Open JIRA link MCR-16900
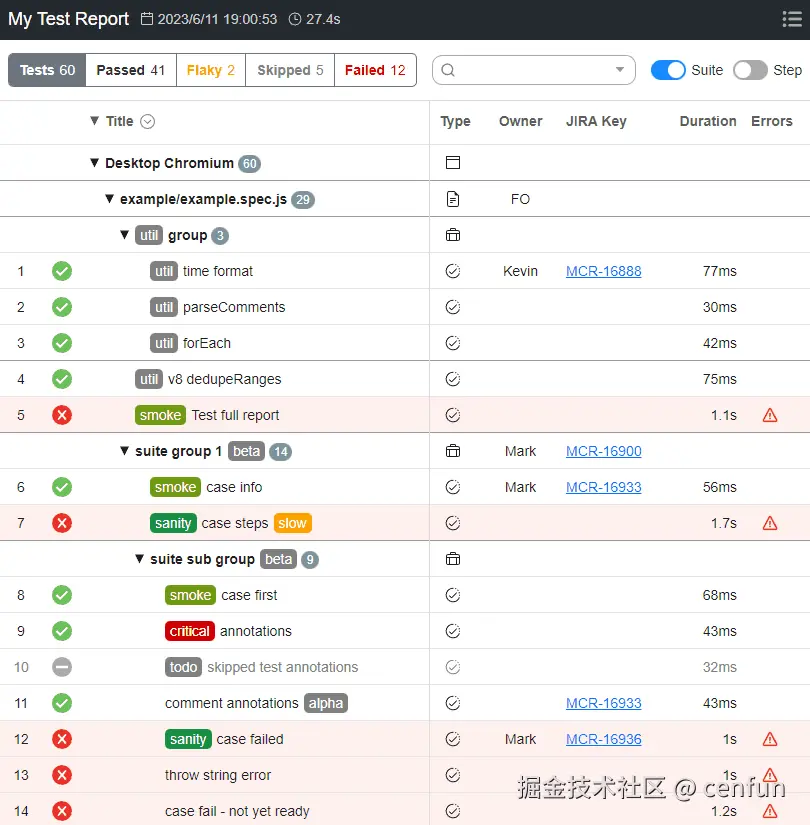 (604, 451)
